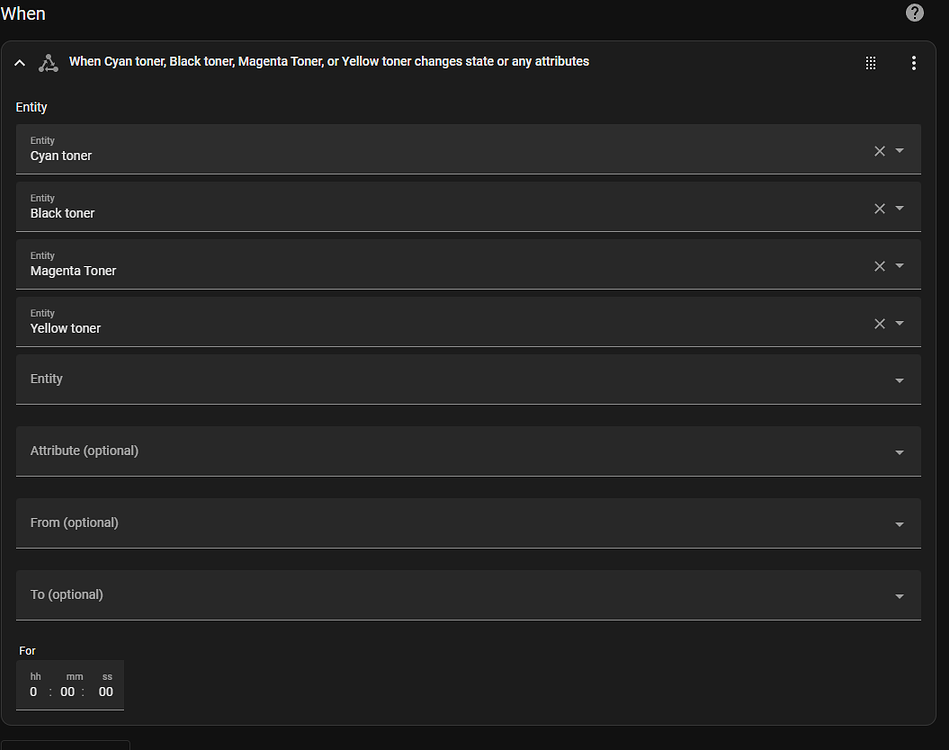Expand the Magenta Toner dropdown arrow
This screenshot has height=750, width=949.
pyautogui.click(x=899, y=265)
